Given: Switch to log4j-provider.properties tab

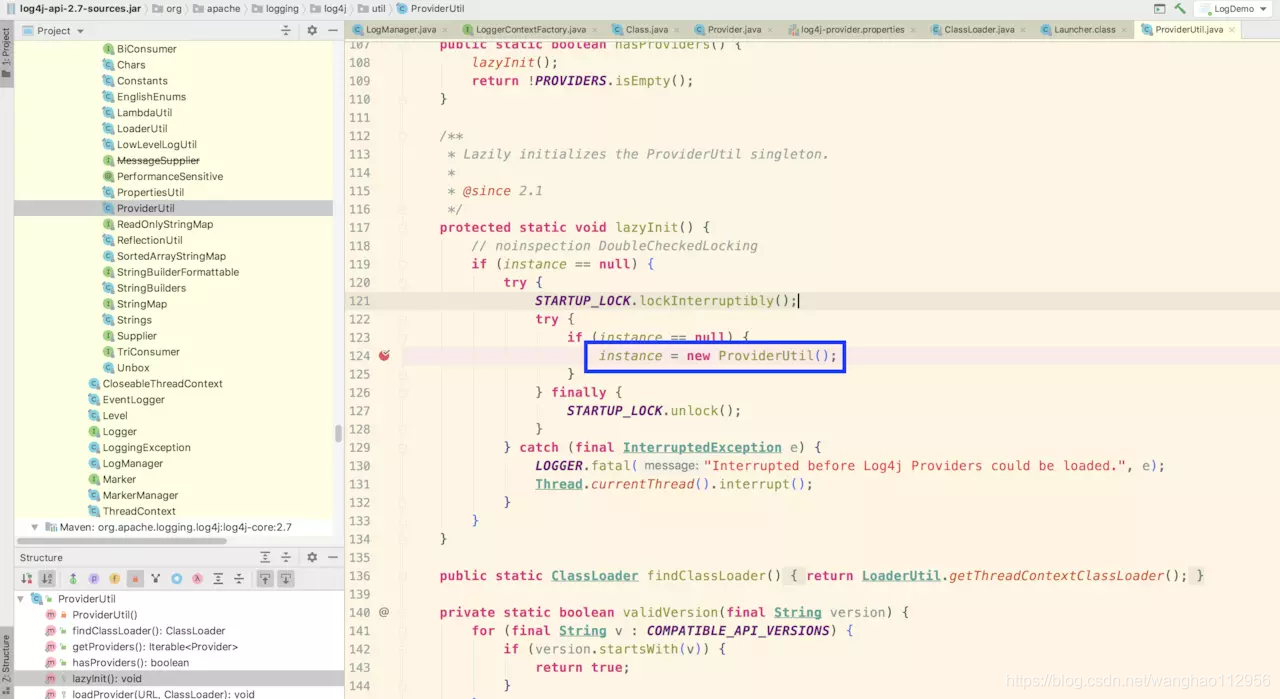Looking at the screenshot, I should [x=852, y=30].
